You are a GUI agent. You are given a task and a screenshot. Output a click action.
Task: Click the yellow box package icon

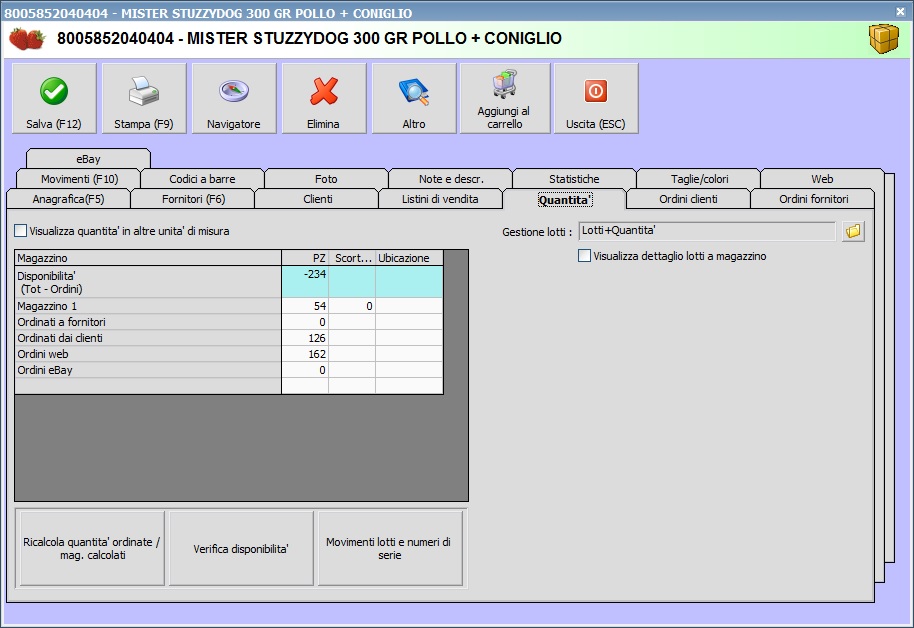coord(884,38)
